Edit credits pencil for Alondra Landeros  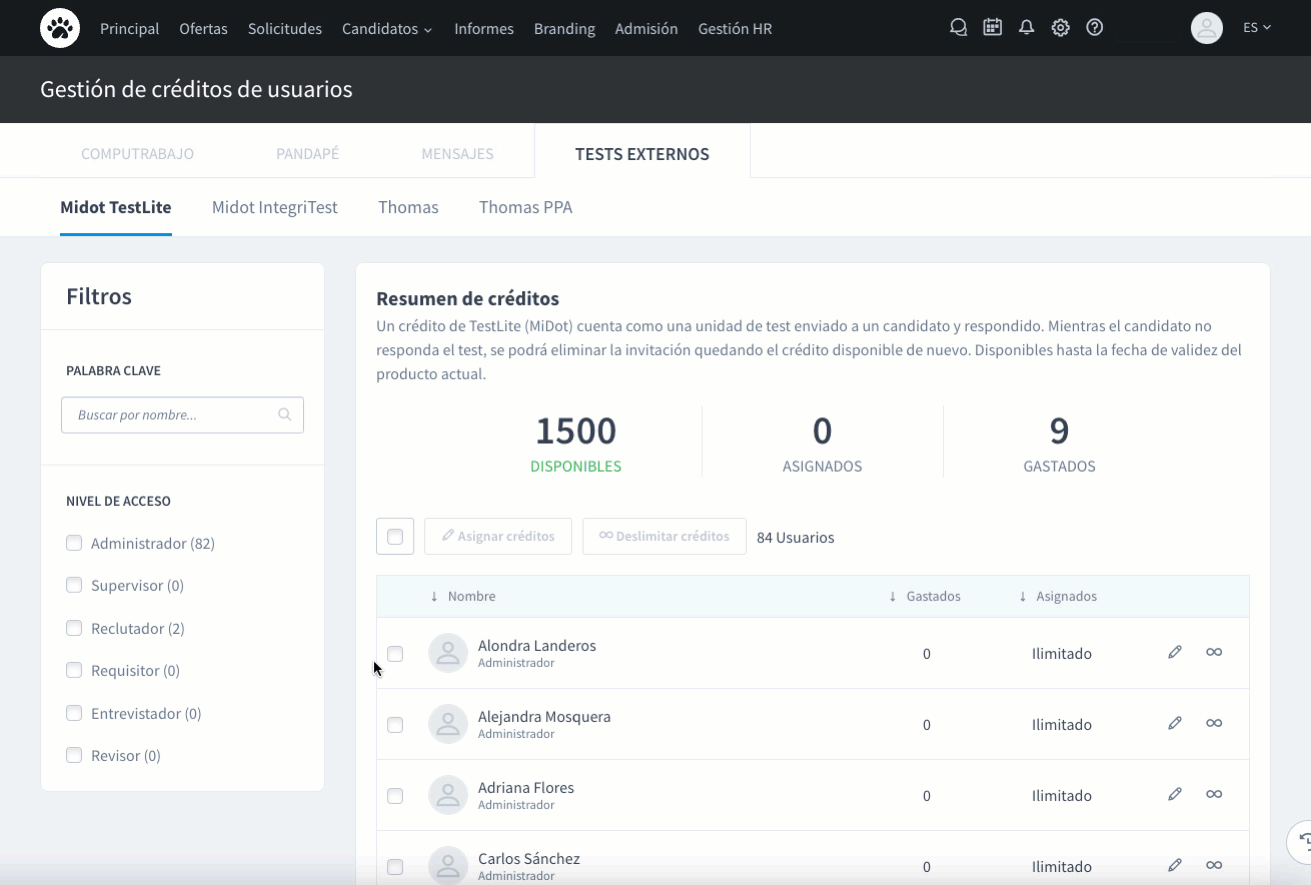(x=1175, y=652)
